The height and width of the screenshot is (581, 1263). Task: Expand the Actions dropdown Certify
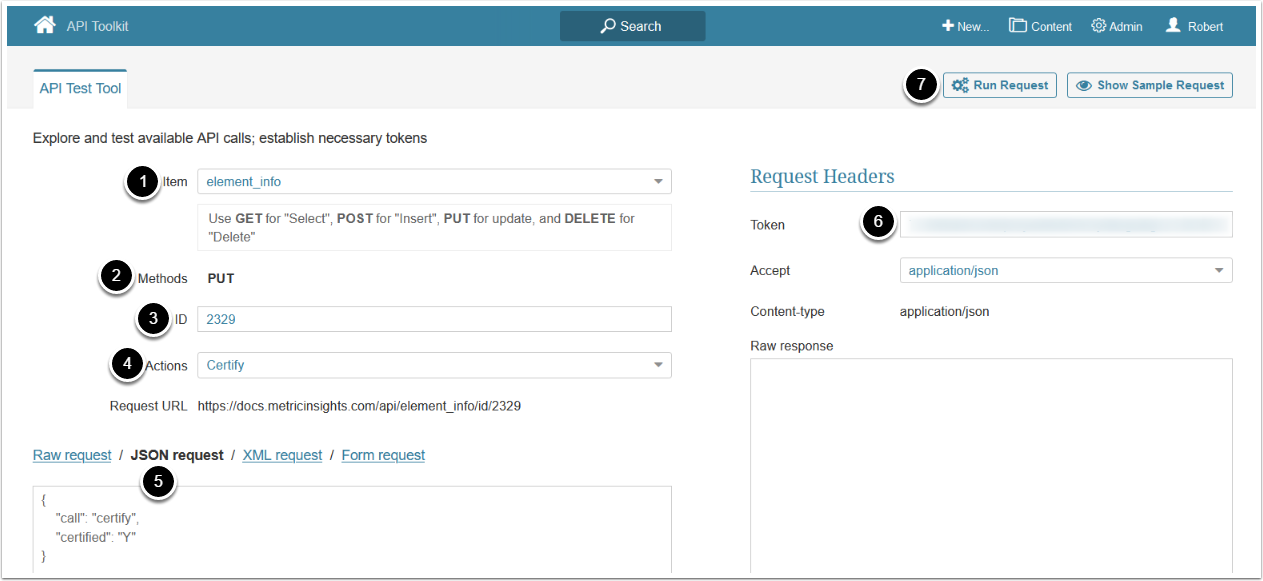point(434,365)
